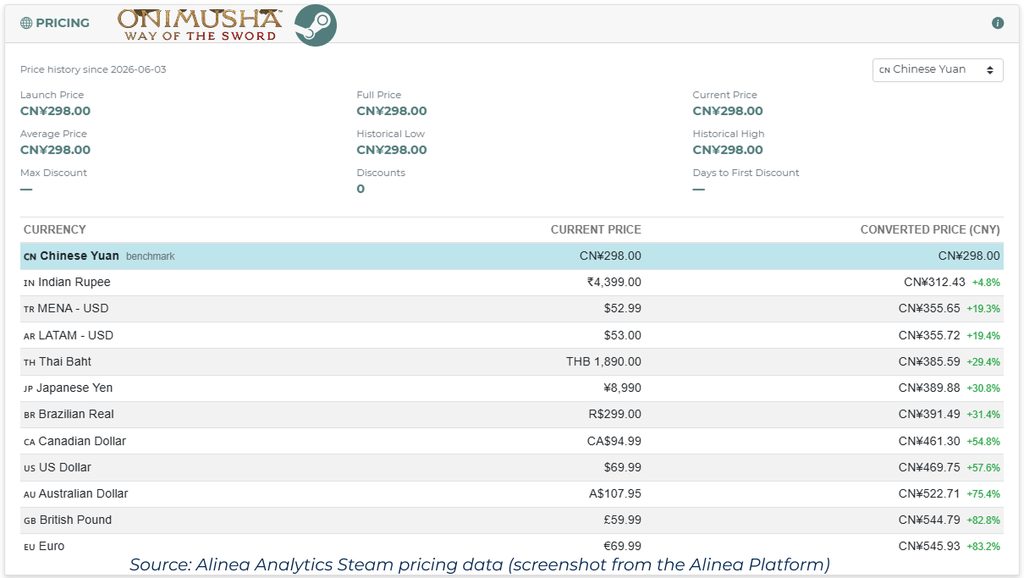Click the R$299.00 price cell
The width and height of the screenshot is (1024, 578).
(615, 414)
